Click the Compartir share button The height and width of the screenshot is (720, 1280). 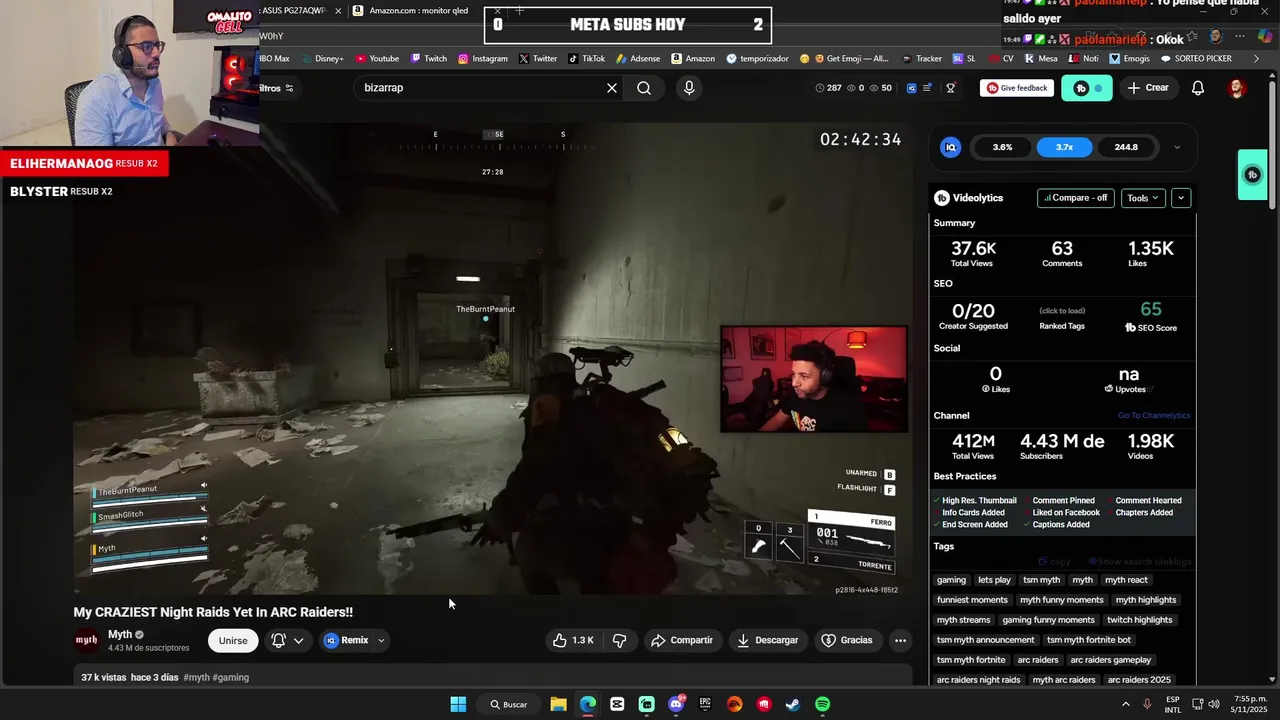(x=682, y=640)
